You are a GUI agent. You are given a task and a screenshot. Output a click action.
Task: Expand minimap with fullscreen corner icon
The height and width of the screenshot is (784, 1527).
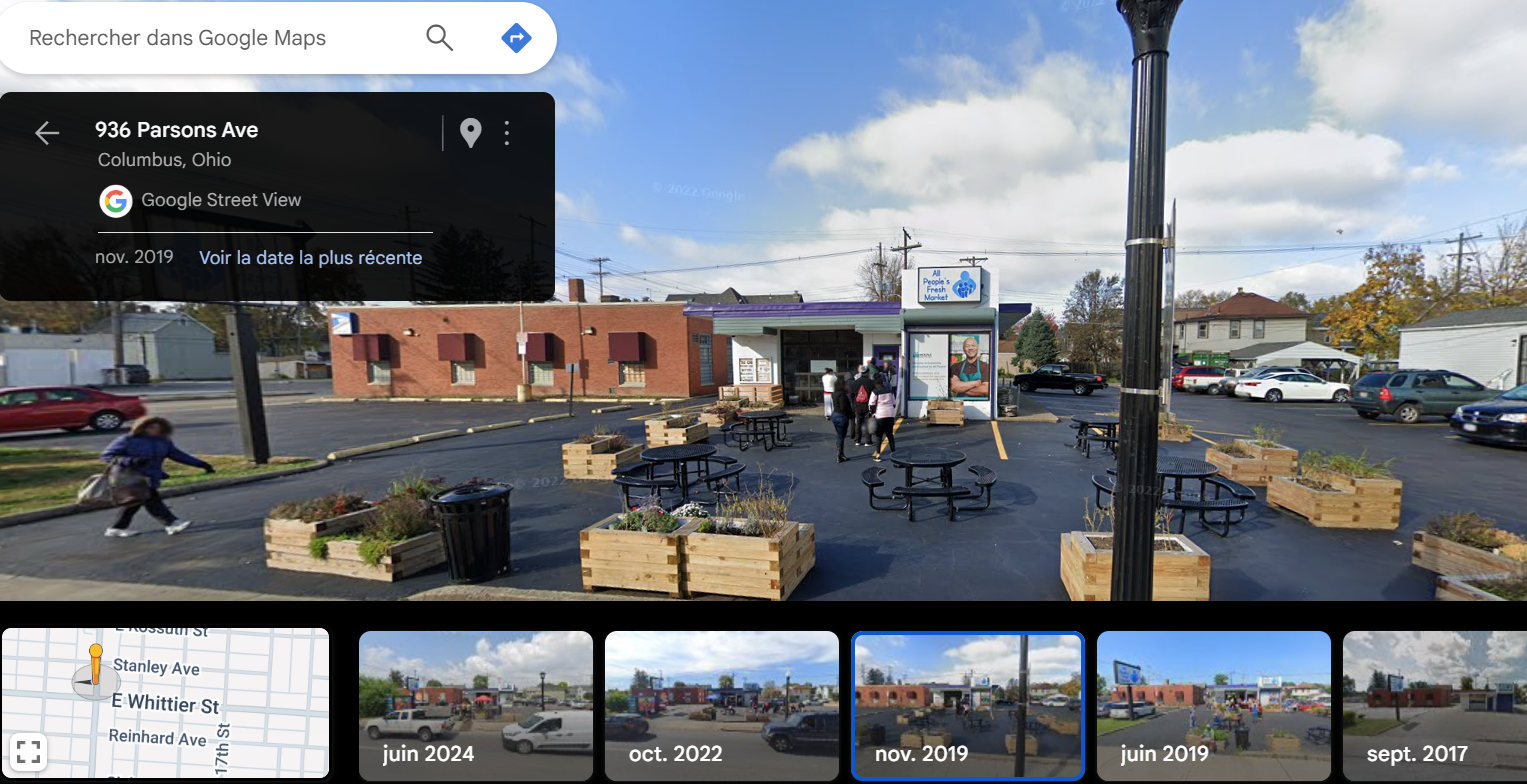(28, 751)
